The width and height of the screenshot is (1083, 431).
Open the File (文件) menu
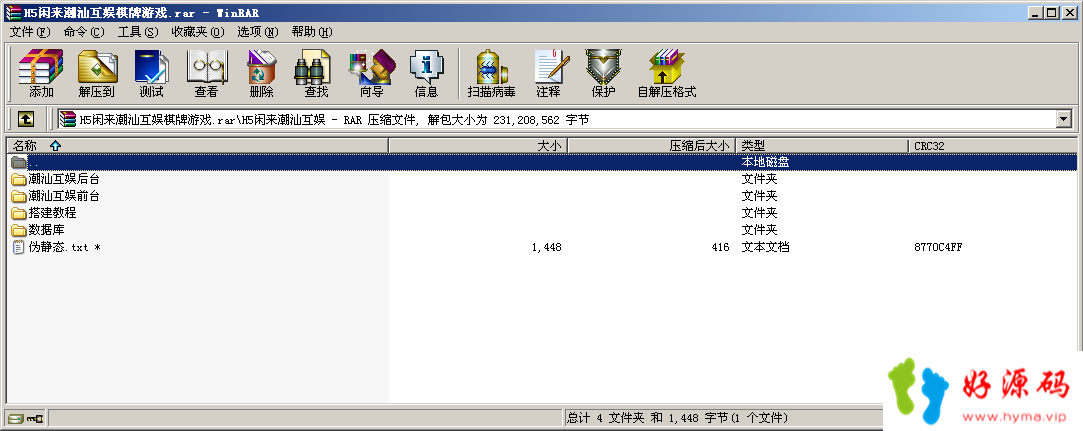(x=30, y=32)
